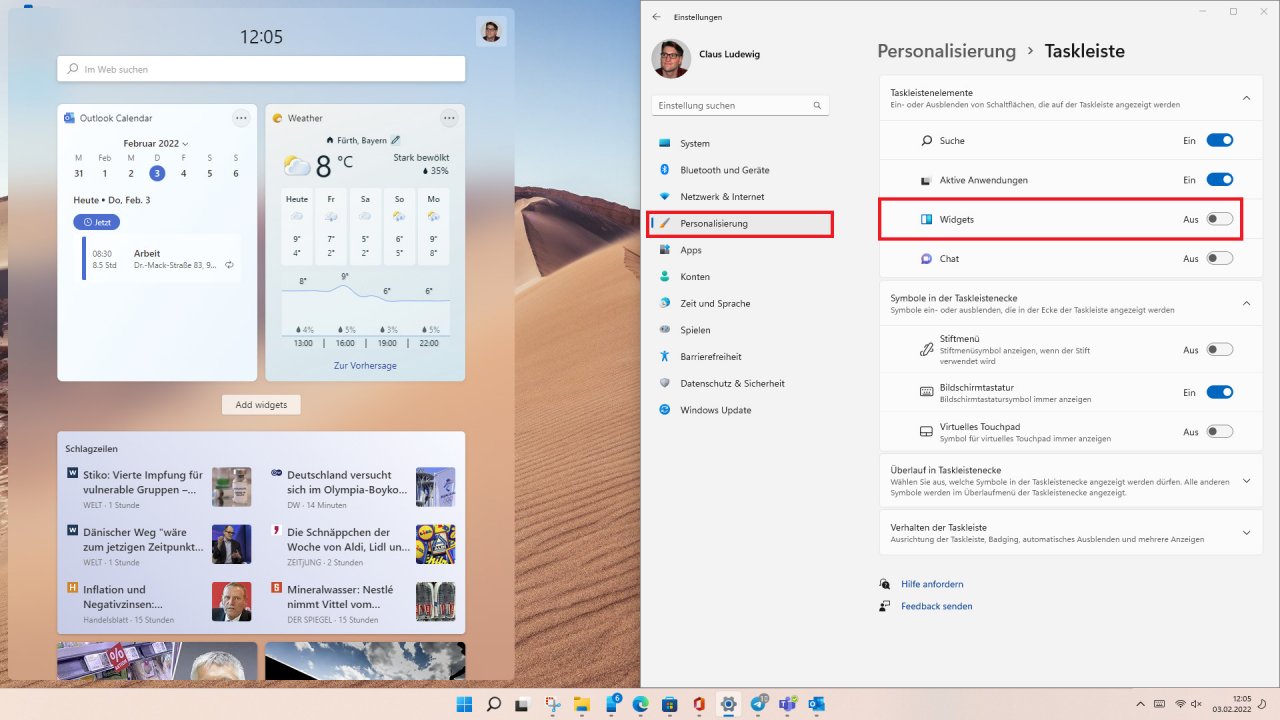
Task: Click Feedback senden link
Action: coord(936,606)
